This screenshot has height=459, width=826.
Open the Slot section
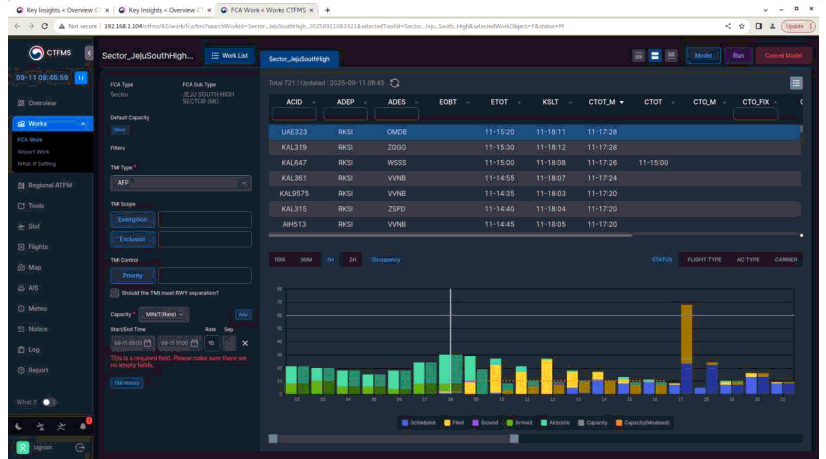(x=34, y=227)
